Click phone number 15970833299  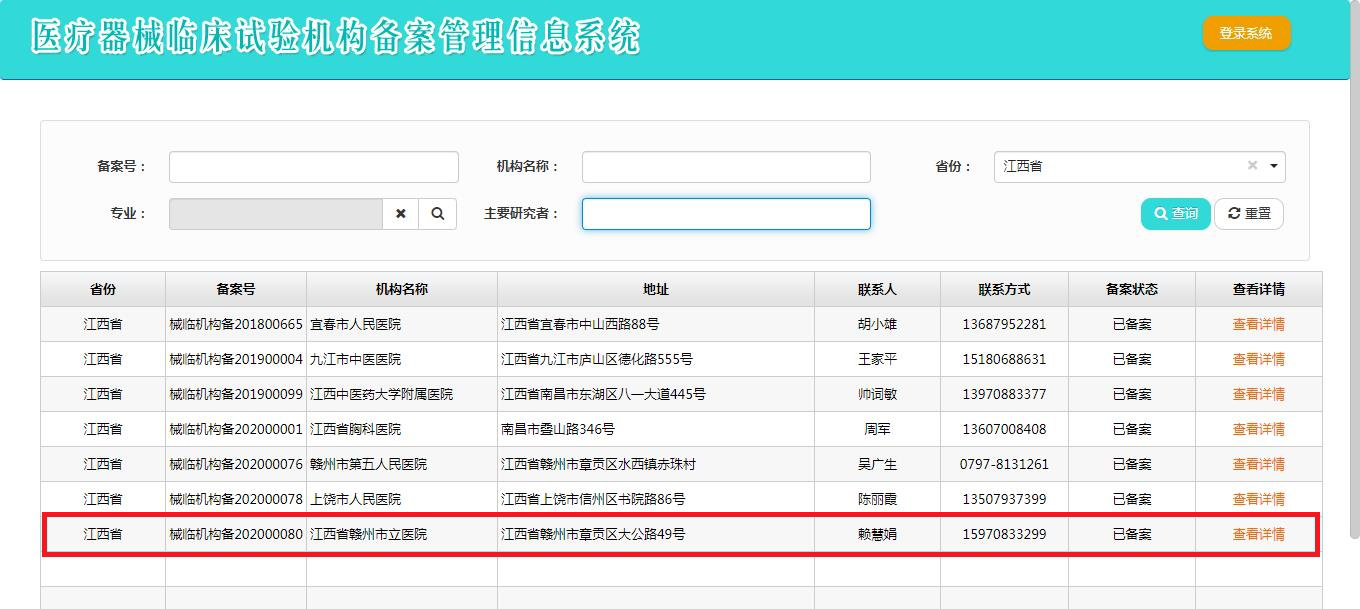click(x=1004, y=534)
